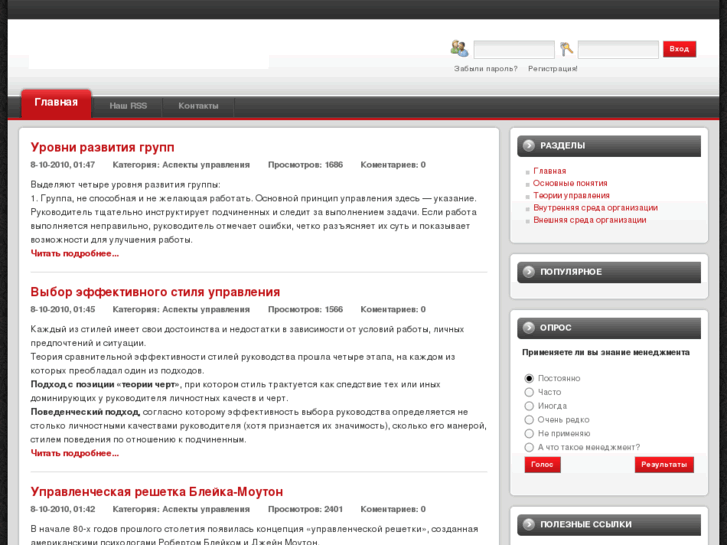The width and height of the screenshot is (727, 545).
Task: Open Внутренняя среда организации link
Action: 595,208
